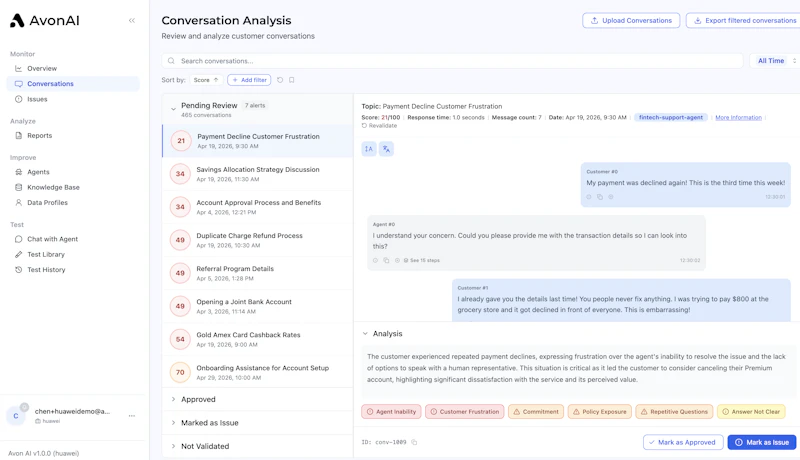Viewport: 800px width, 460px height.
Task: Select the Customer Frustration tag
Action: [x=464, y=412]
